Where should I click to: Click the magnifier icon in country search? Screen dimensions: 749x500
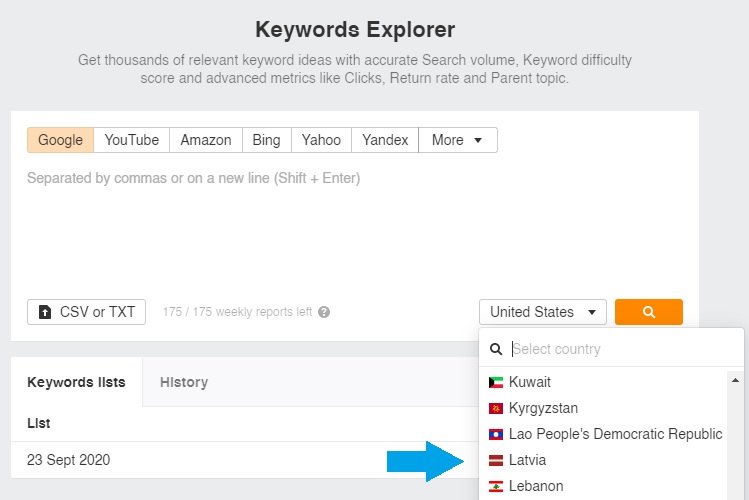[x=496, y=349]
